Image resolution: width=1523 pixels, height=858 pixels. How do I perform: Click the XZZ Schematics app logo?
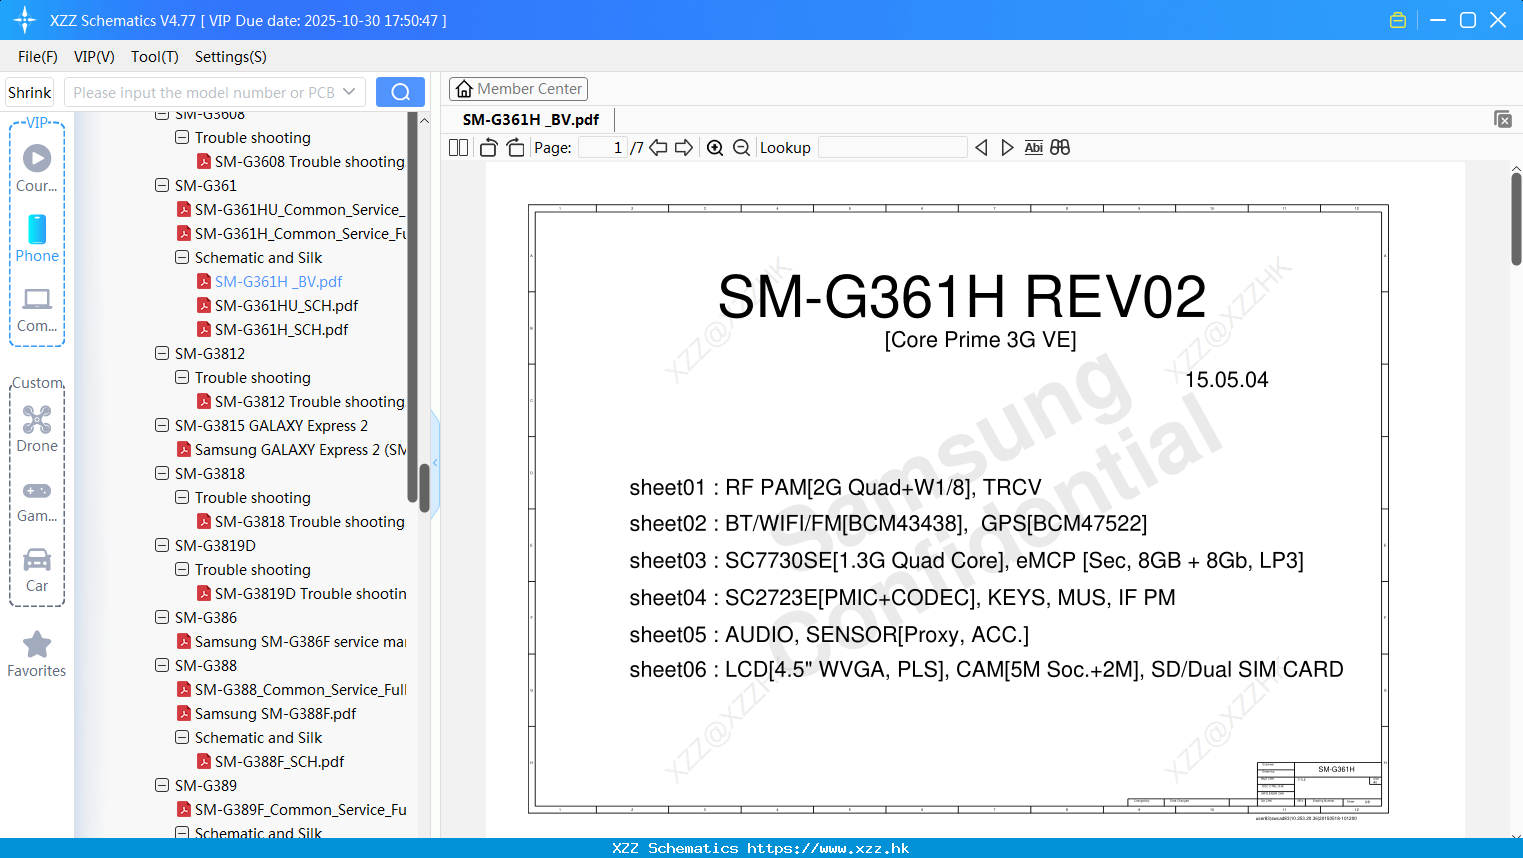(x=25, y=20)
